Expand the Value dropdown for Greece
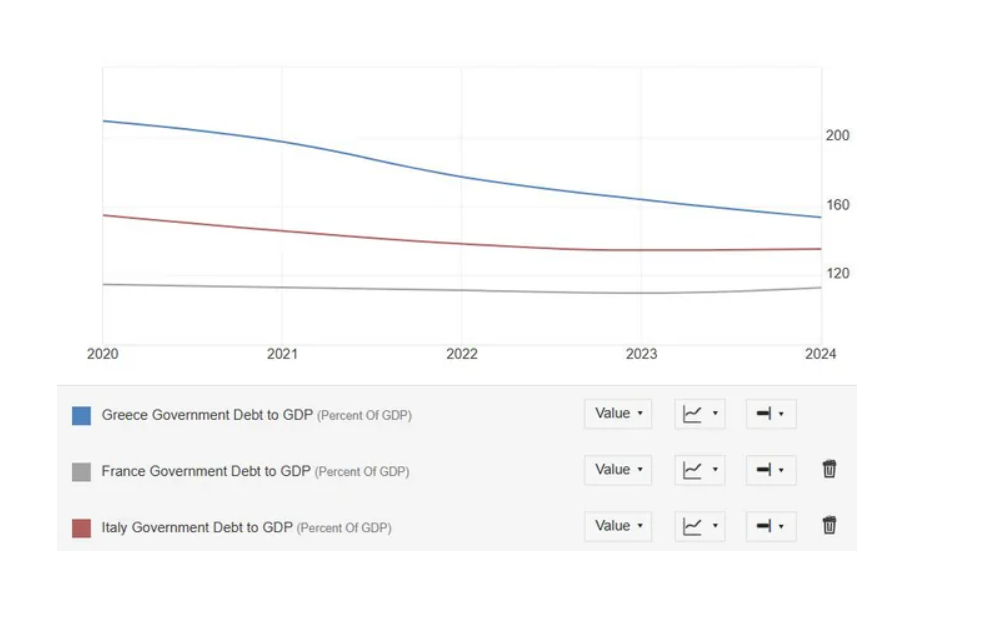 coord(618,413)
